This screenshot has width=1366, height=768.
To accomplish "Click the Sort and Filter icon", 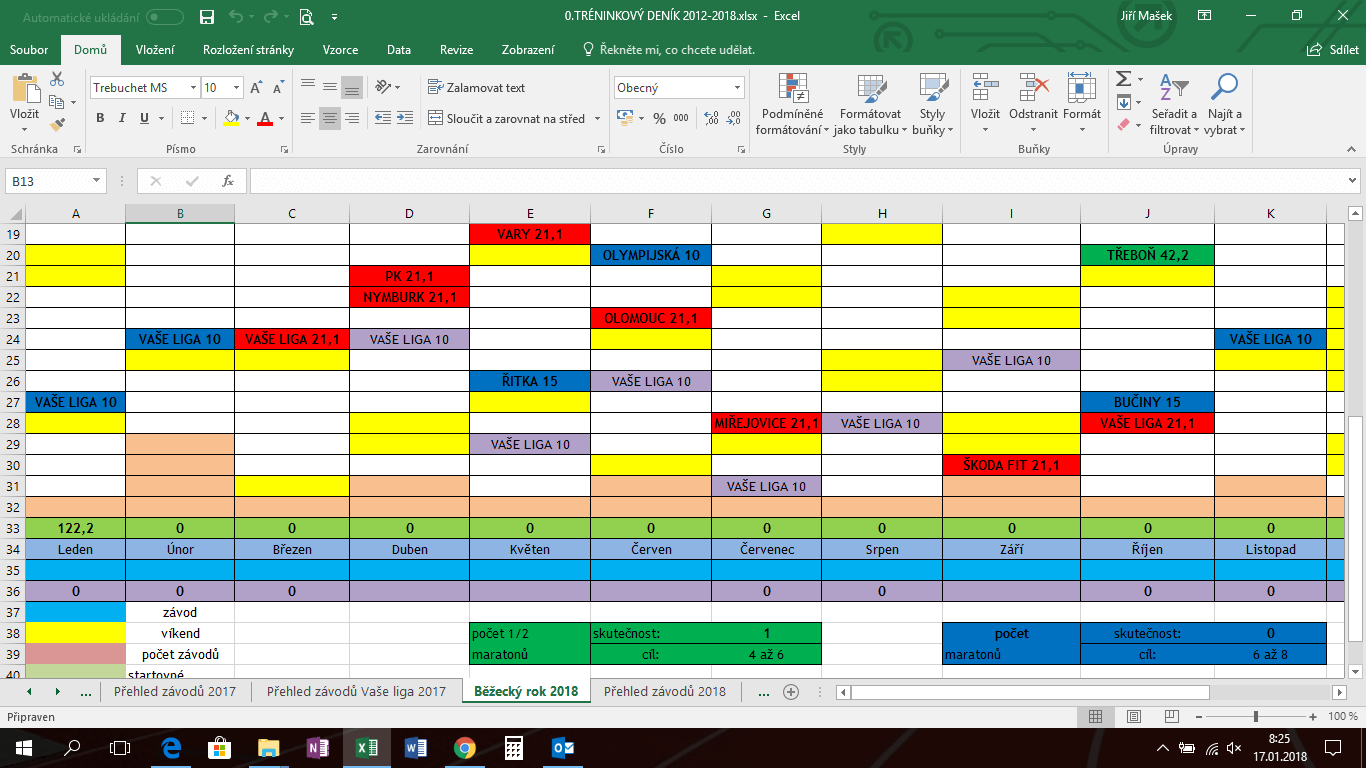I will click(x=1172, y=87).
